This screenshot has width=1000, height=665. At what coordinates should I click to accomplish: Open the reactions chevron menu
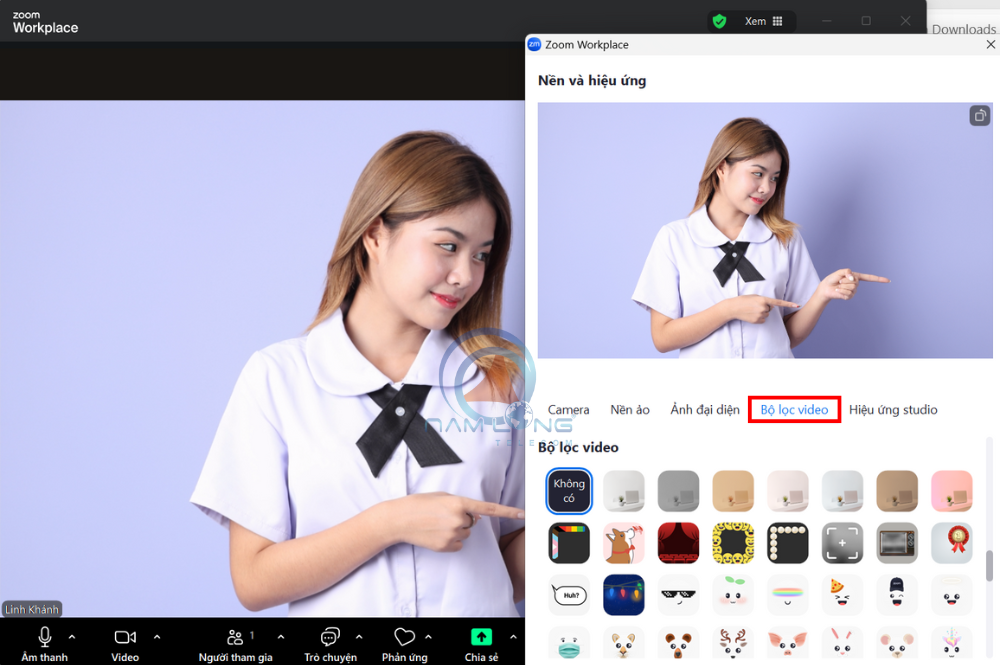pos(428,636)
